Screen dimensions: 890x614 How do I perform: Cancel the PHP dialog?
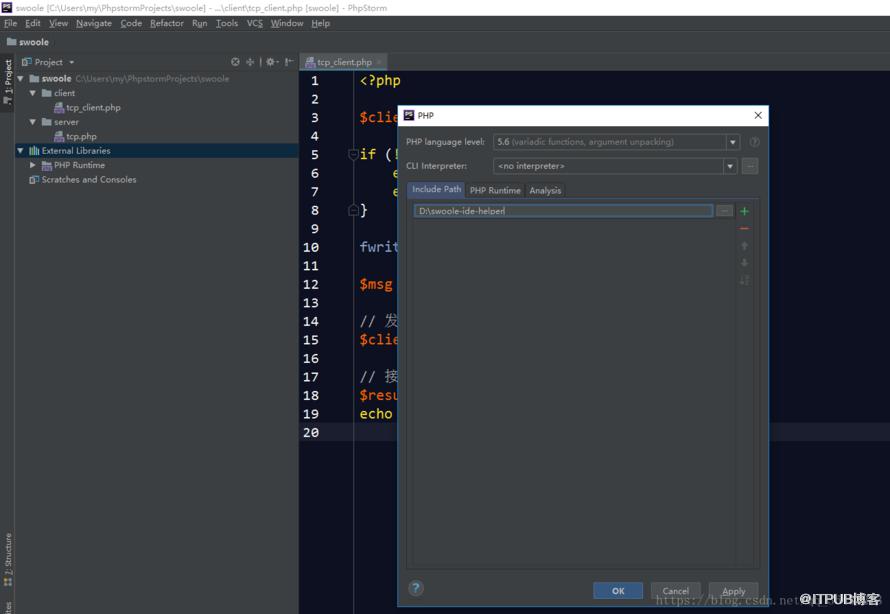[675, 591]
